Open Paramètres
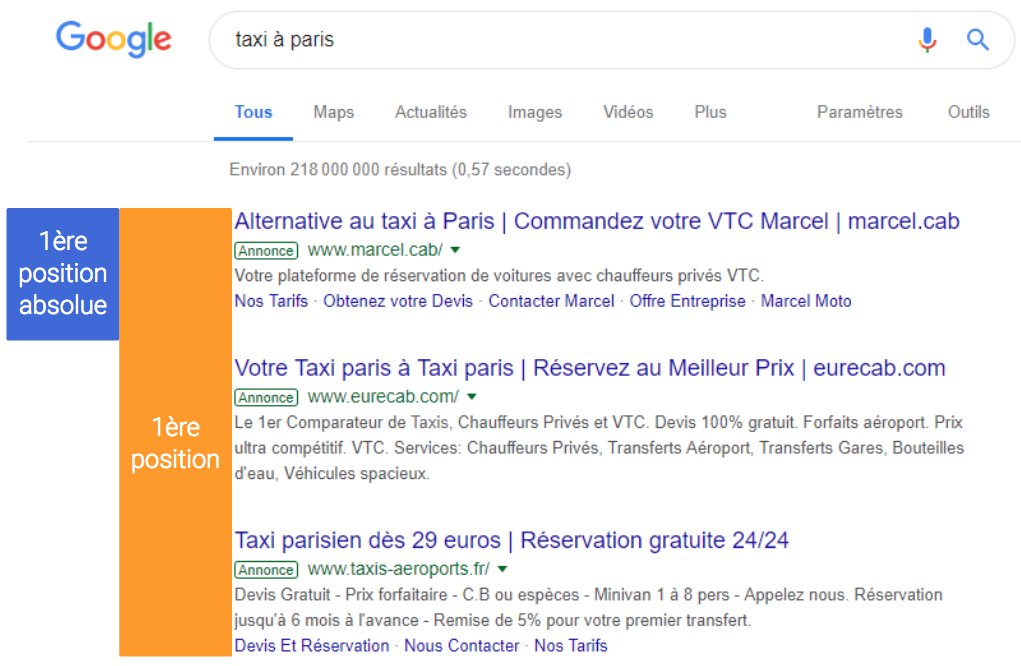 860,112
